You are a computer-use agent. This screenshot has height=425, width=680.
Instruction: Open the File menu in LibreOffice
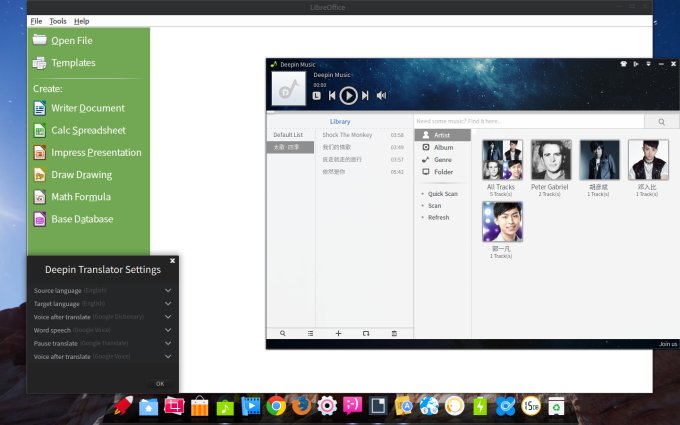click(x=36, y=21)
